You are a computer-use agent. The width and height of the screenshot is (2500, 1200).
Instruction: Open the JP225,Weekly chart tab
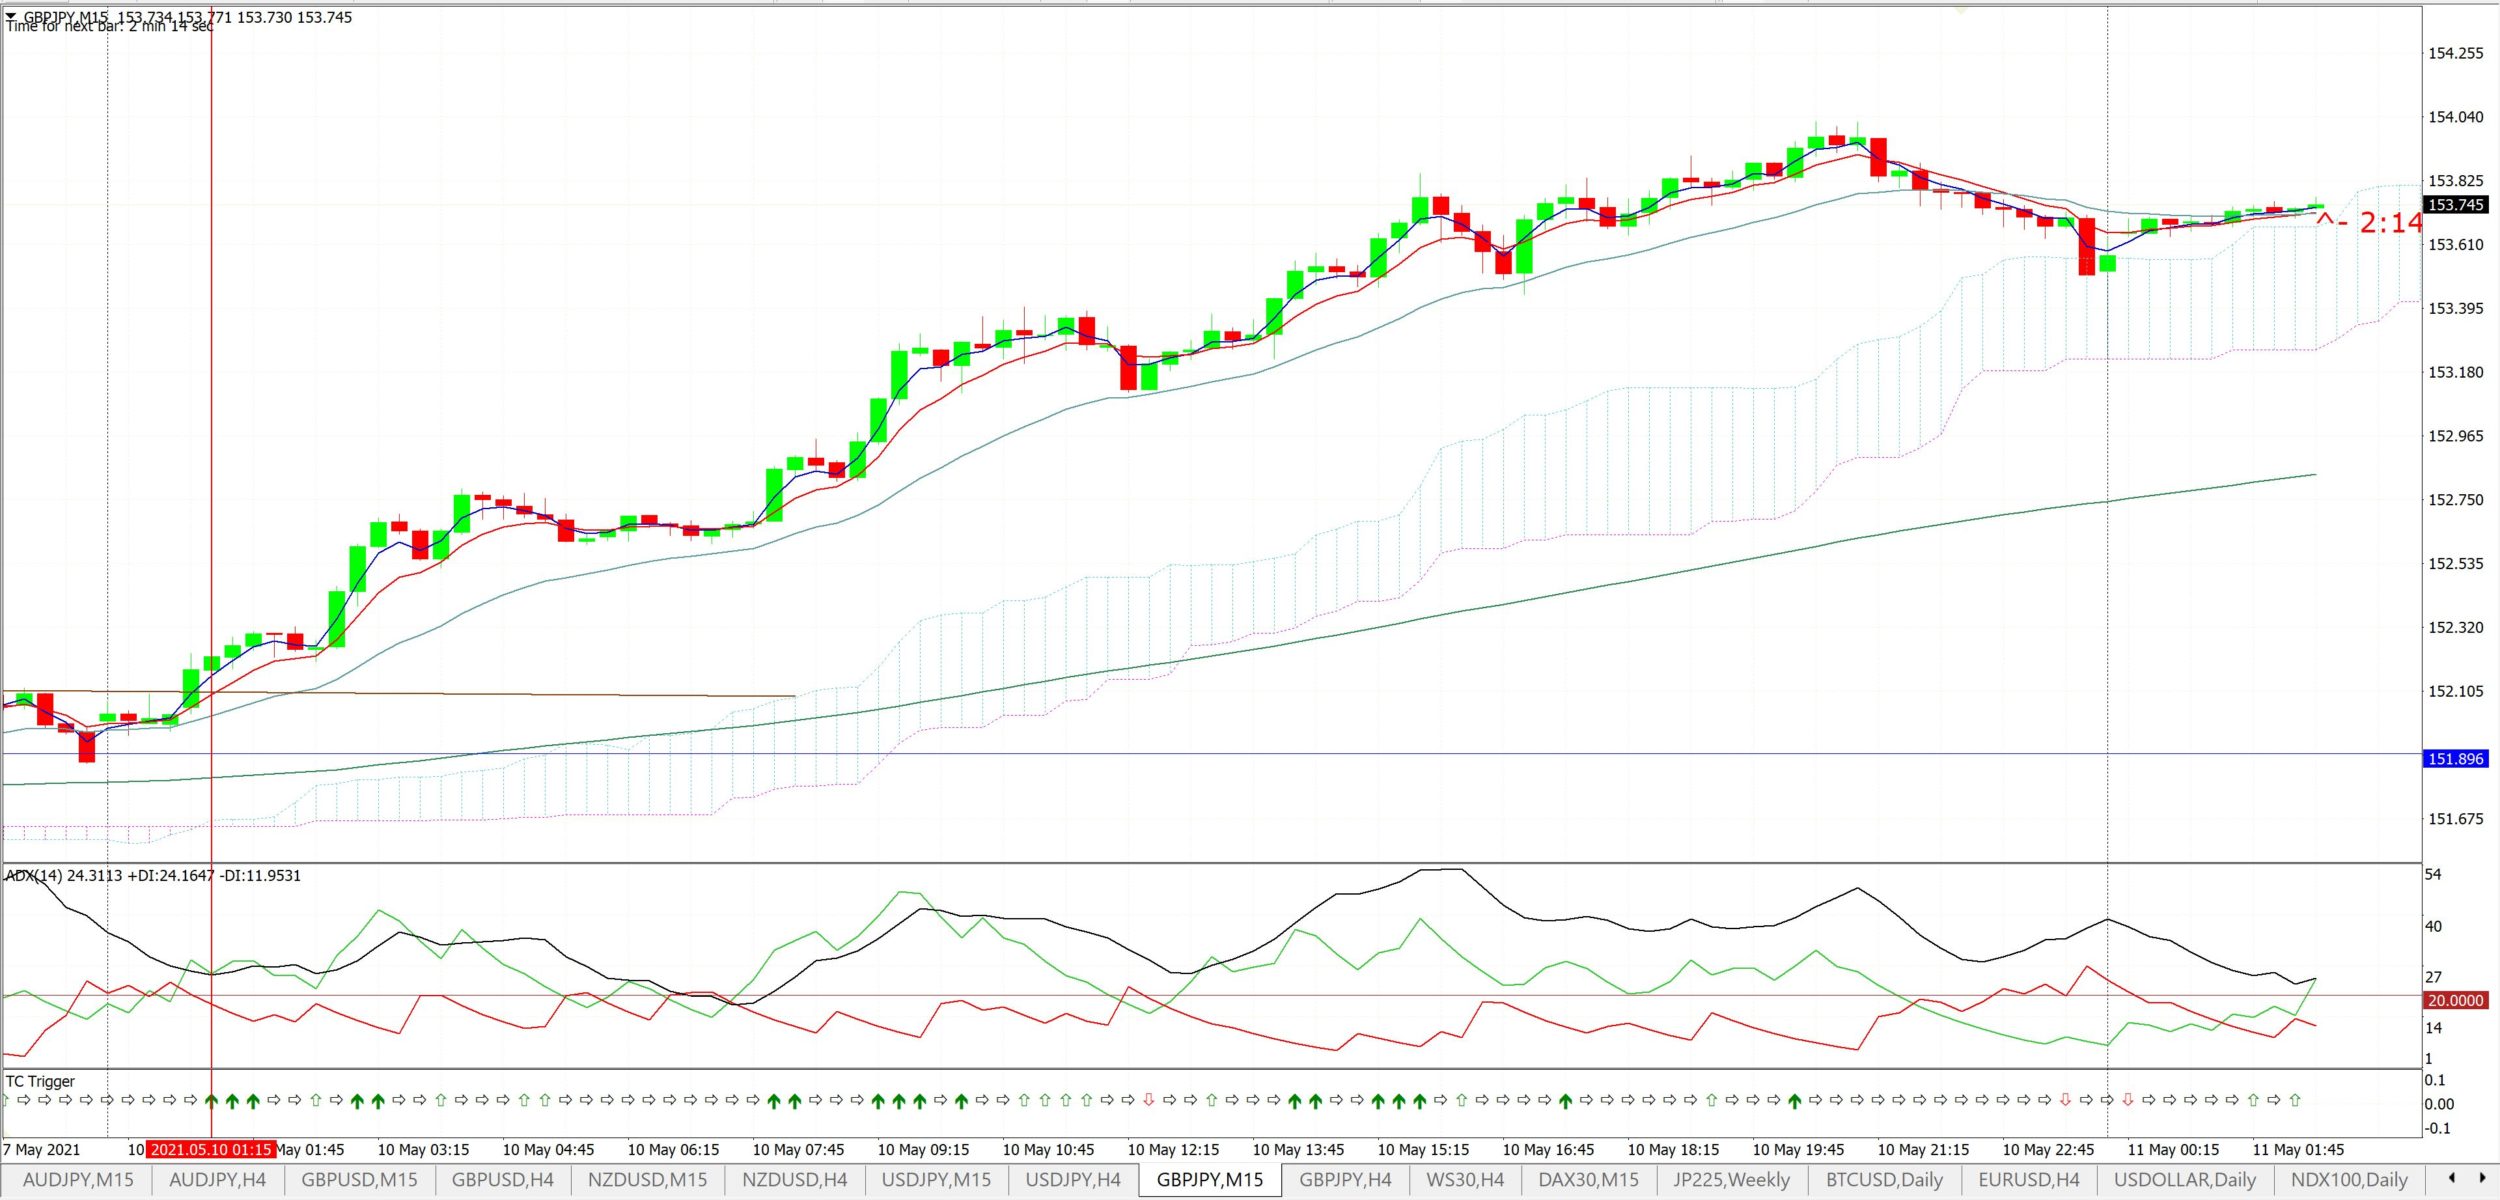click(x=1732, y=1180)
